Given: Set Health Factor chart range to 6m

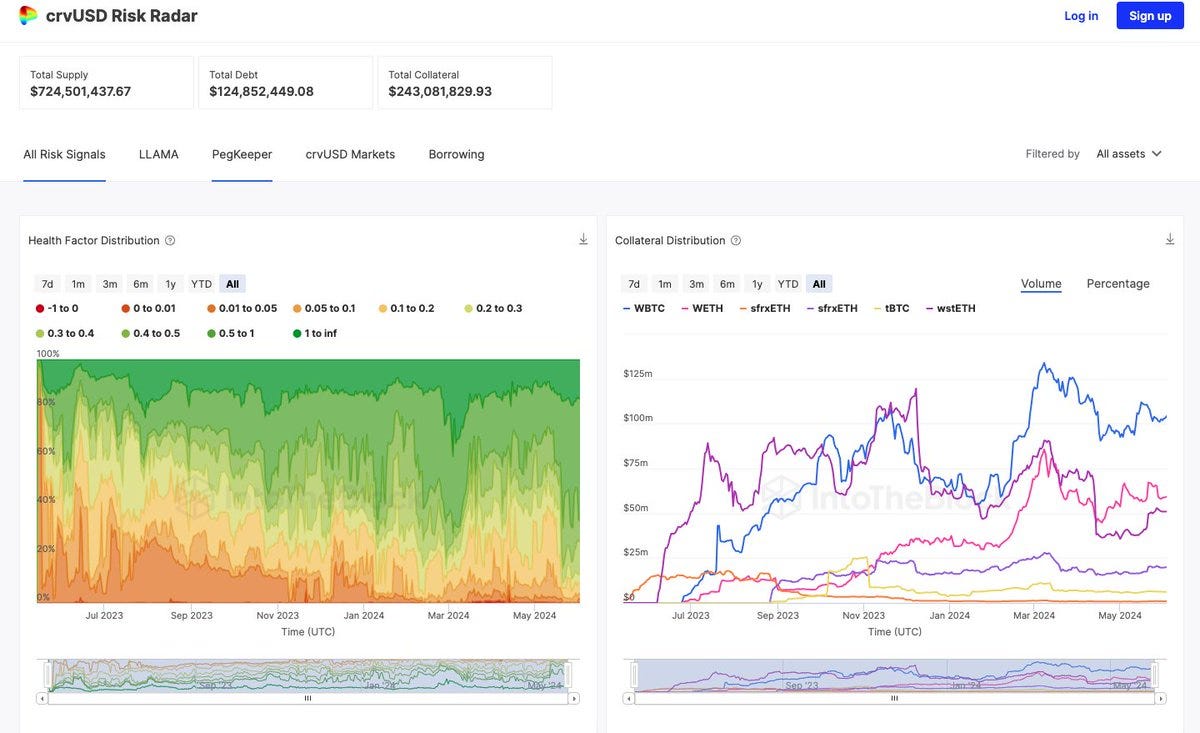Looking at the screenshot, I should (x=141, y=284).
